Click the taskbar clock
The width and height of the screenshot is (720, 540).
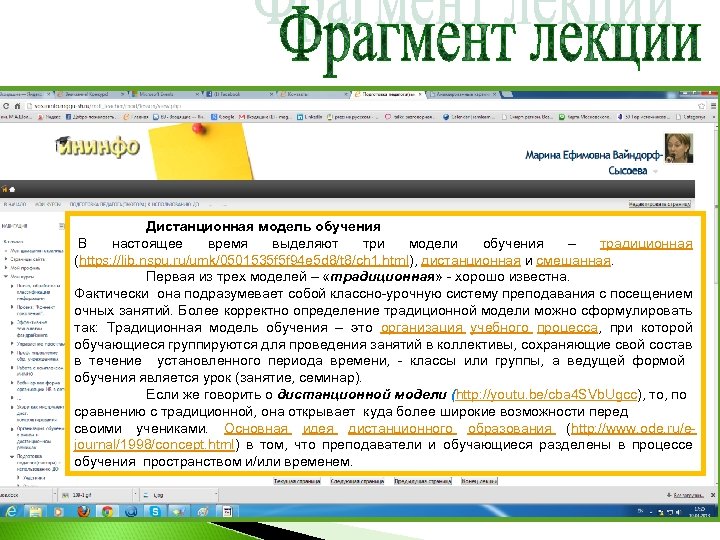point(700,511)
